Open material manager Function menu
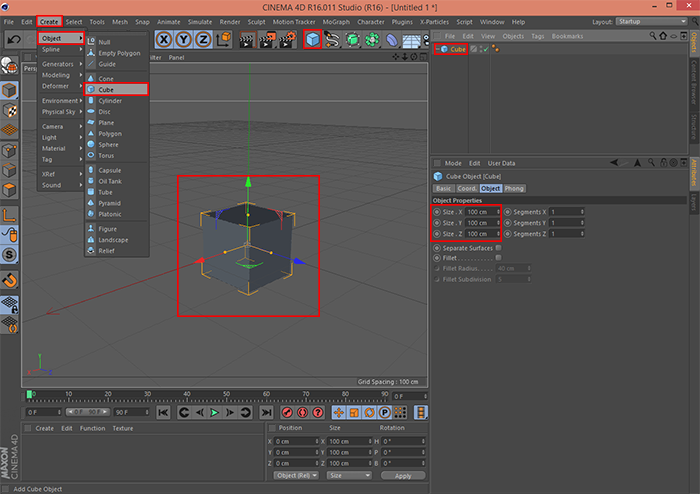Image resolution: width=700 pixels, height=494 pixels. point(92,428)
